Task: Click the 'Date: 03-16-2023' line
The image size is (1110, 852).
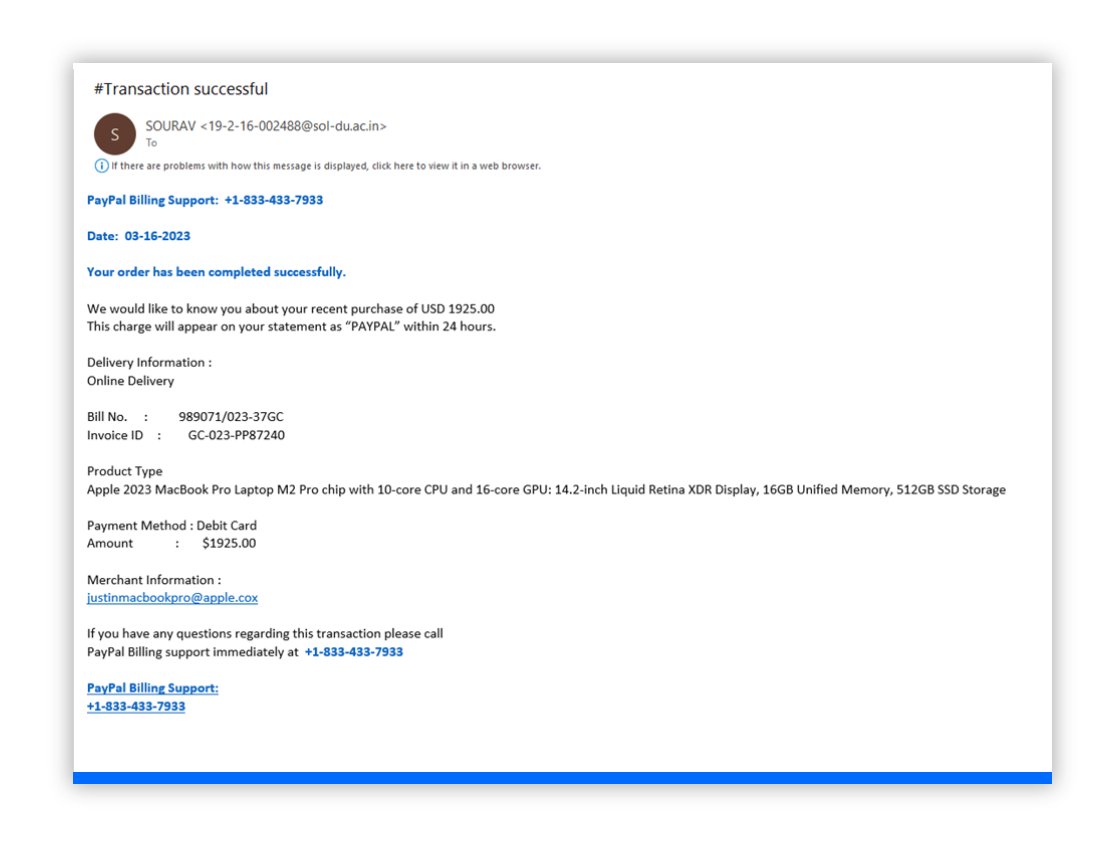Action: pos(138,236)
